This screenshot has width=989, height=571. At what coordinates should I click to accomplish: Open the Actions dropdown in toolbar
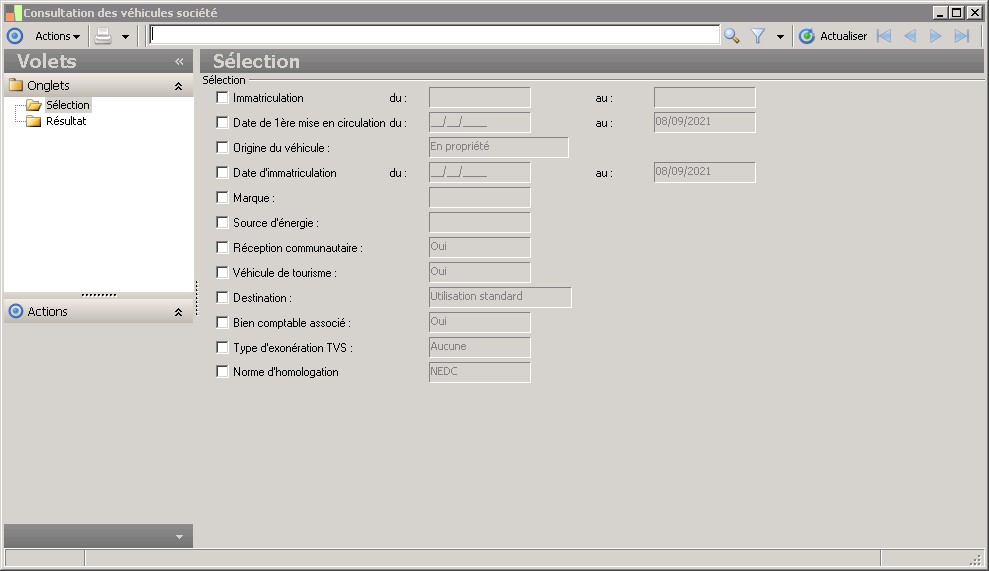coord(57,36)
